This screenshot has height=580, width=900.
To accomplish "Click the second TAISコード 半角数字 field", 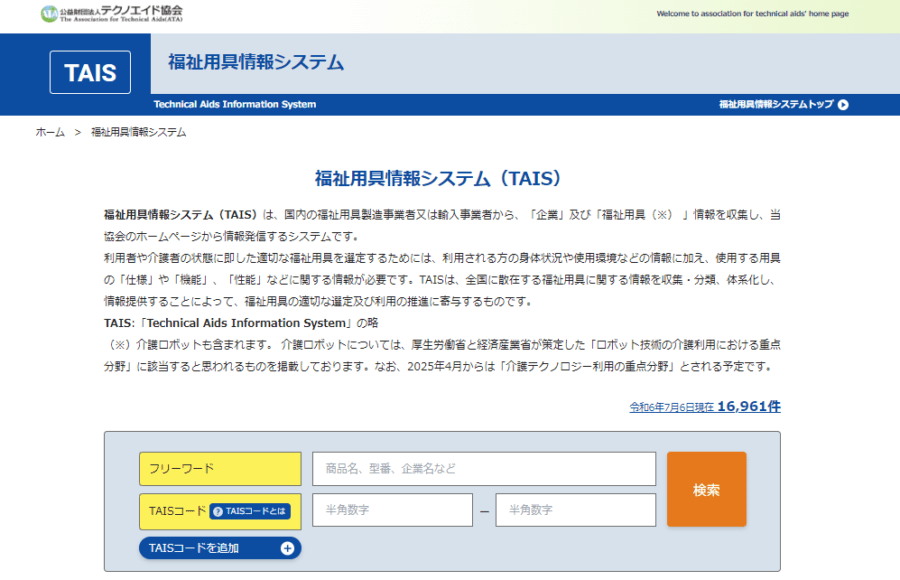I will [576, 510].
